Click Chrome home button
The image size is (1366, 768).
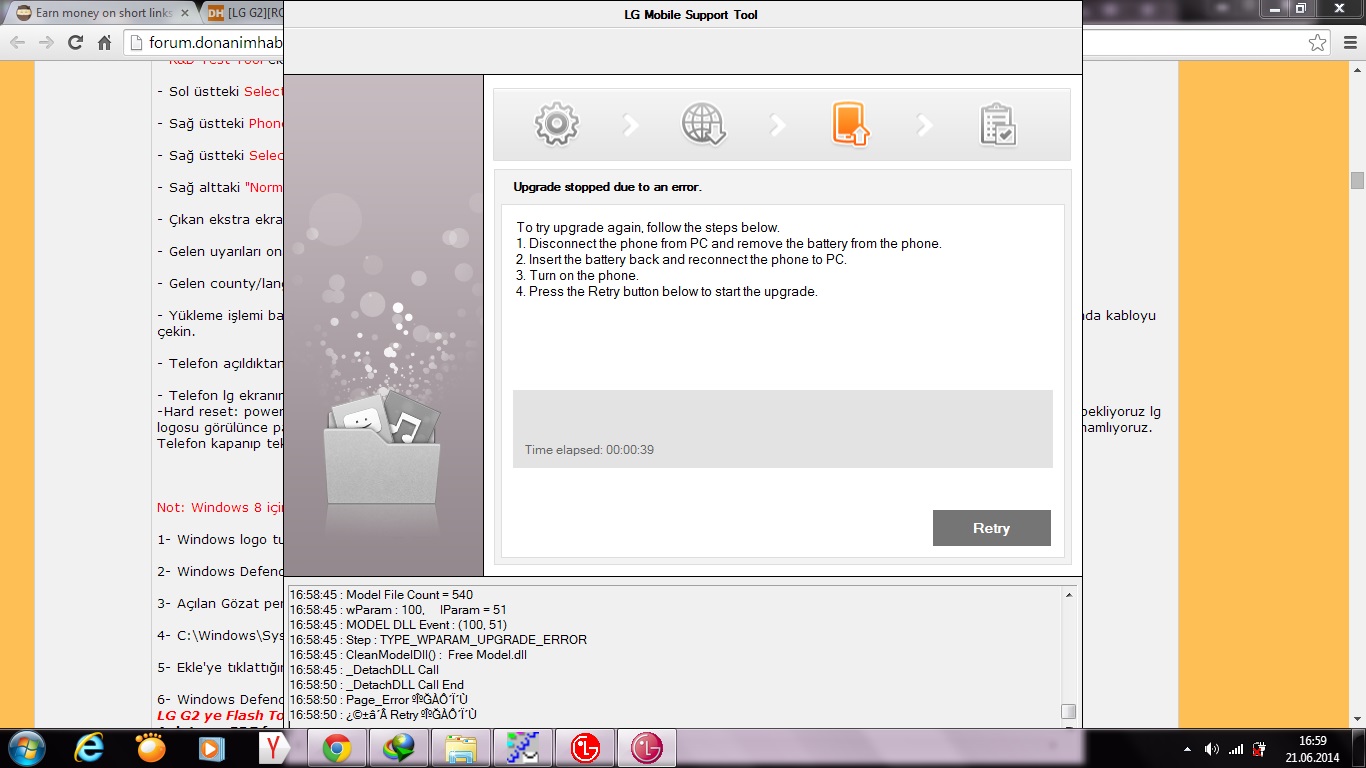pyautogui.click(x=104, y=43)
